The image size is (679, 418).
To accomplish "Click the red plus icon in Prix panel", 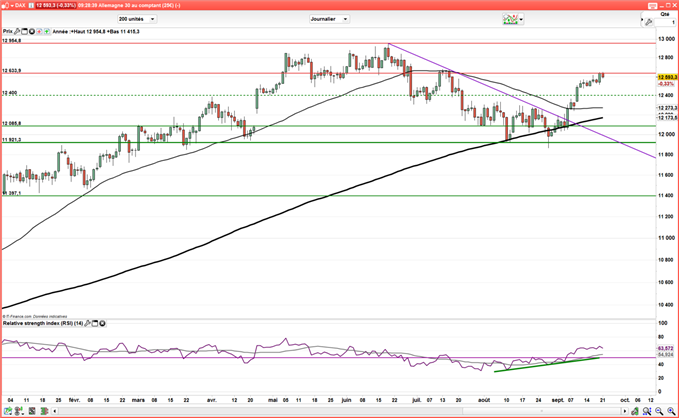I will pyautogui.click(x=39, y=31).
